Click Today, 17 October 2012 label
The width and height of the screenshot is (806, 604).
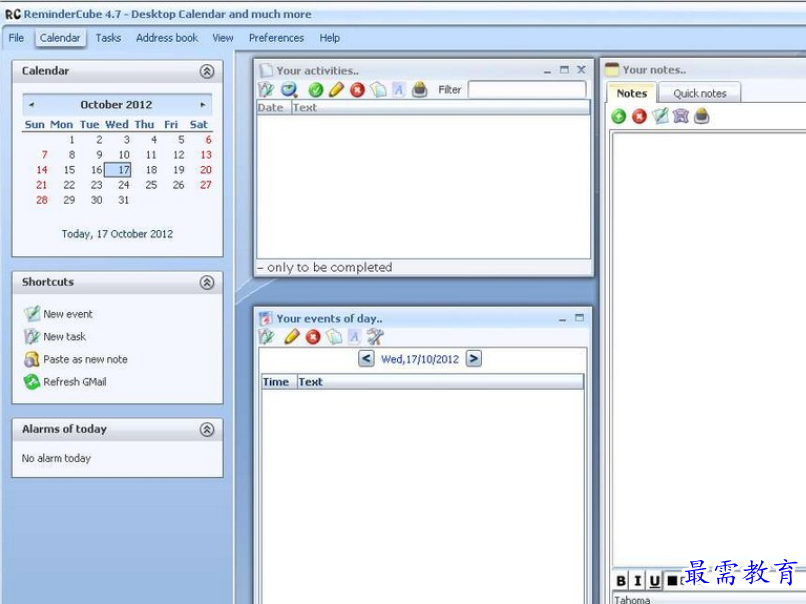point(117,234)
